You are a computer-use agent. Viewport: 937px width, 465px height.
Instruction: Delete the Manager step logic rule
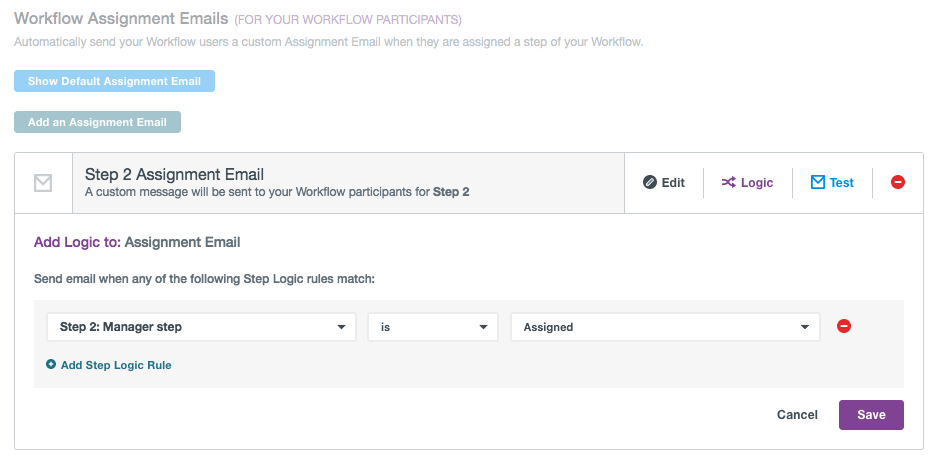coord(843,326)
